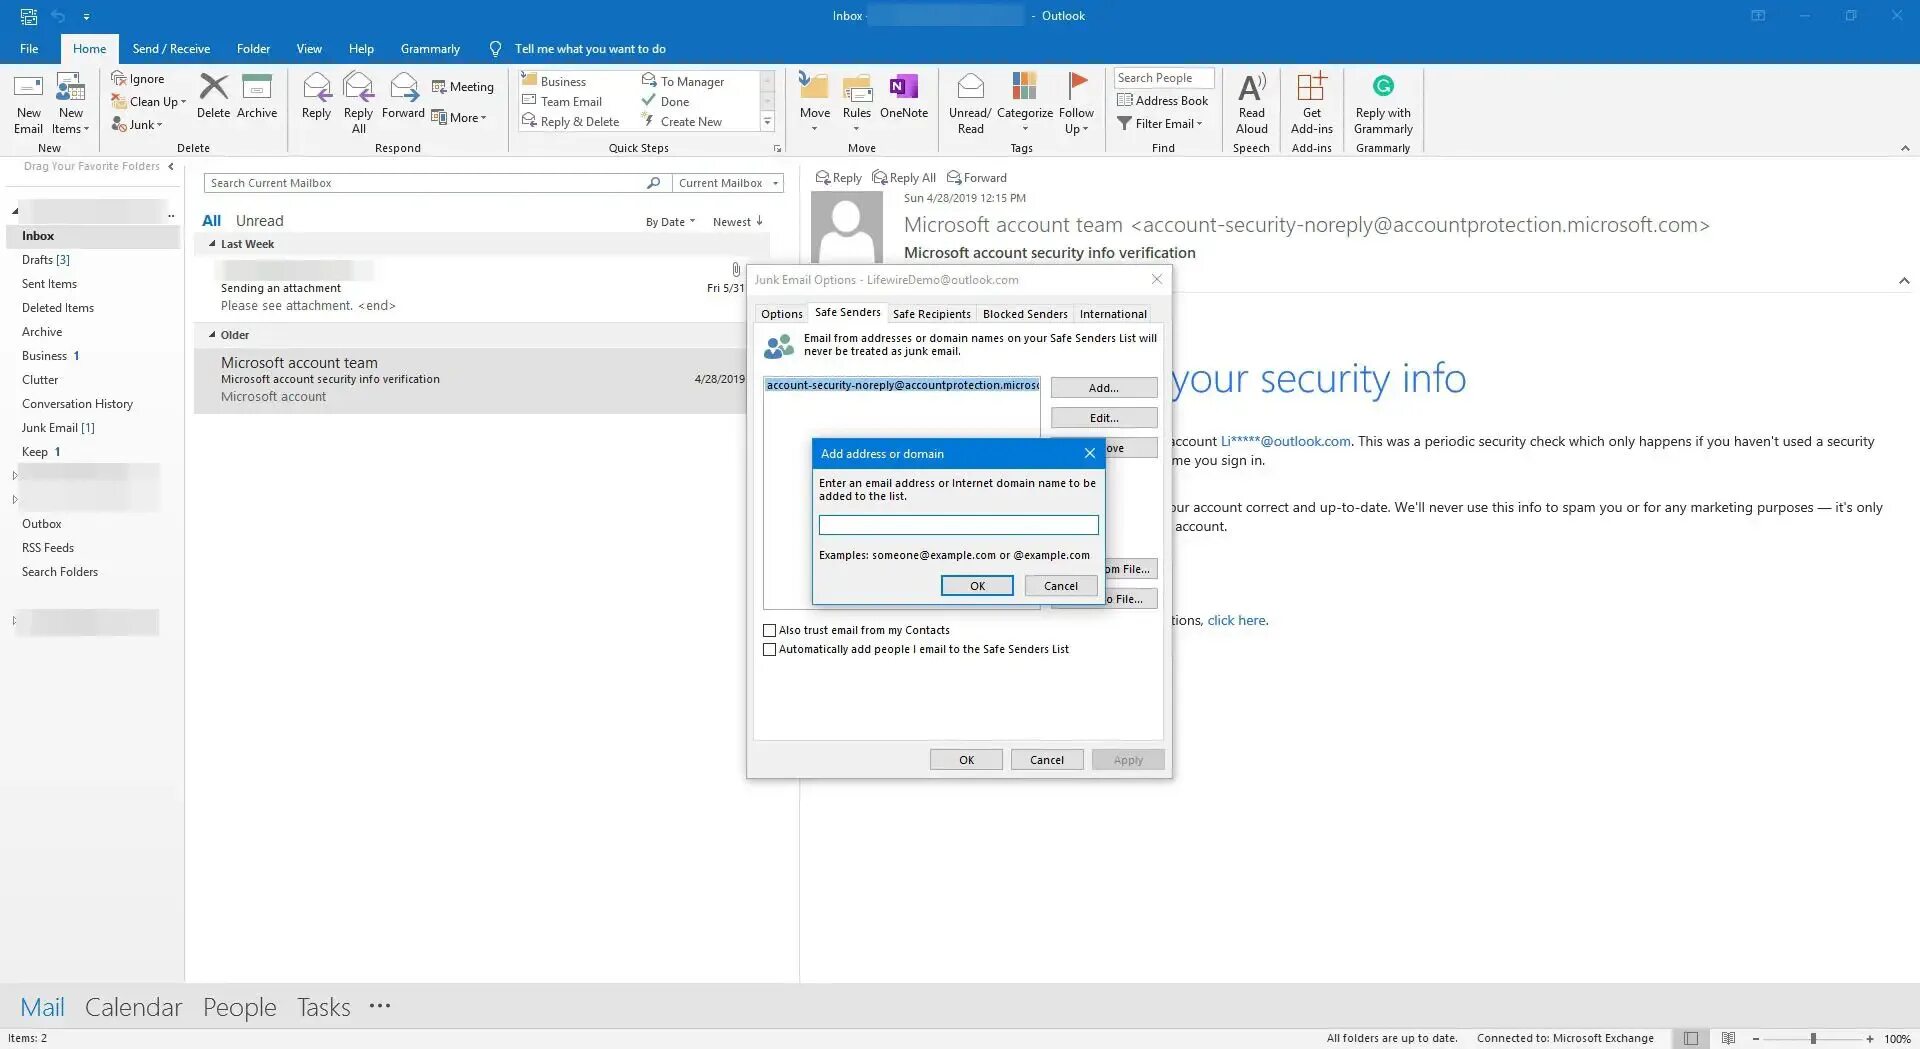Click the search magnifier icon
1920x1049 pixels.
pyautogui.click(x=653, y=183)
